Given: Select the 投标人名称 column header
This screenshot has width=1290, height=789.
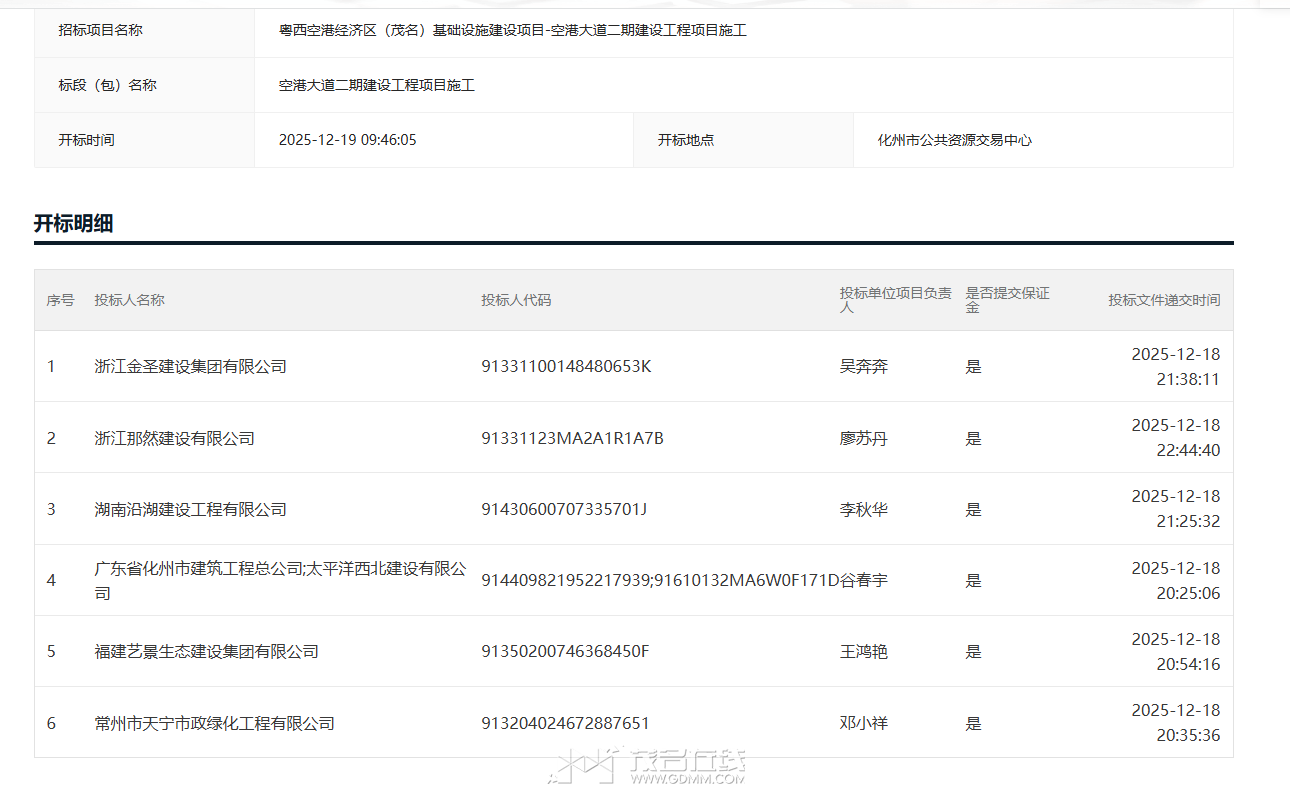Looking at the screenshot, I should pos(129,300).
